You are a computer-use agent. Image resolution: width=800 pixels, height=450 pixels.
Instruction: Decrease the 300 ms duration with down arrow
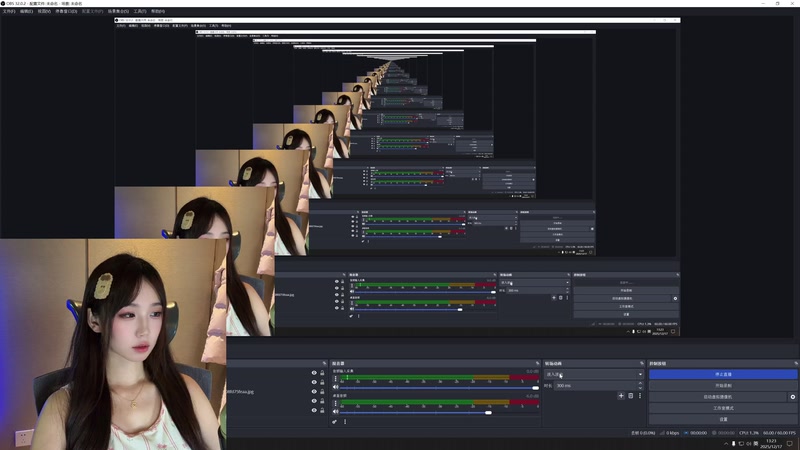pos(641,388)
